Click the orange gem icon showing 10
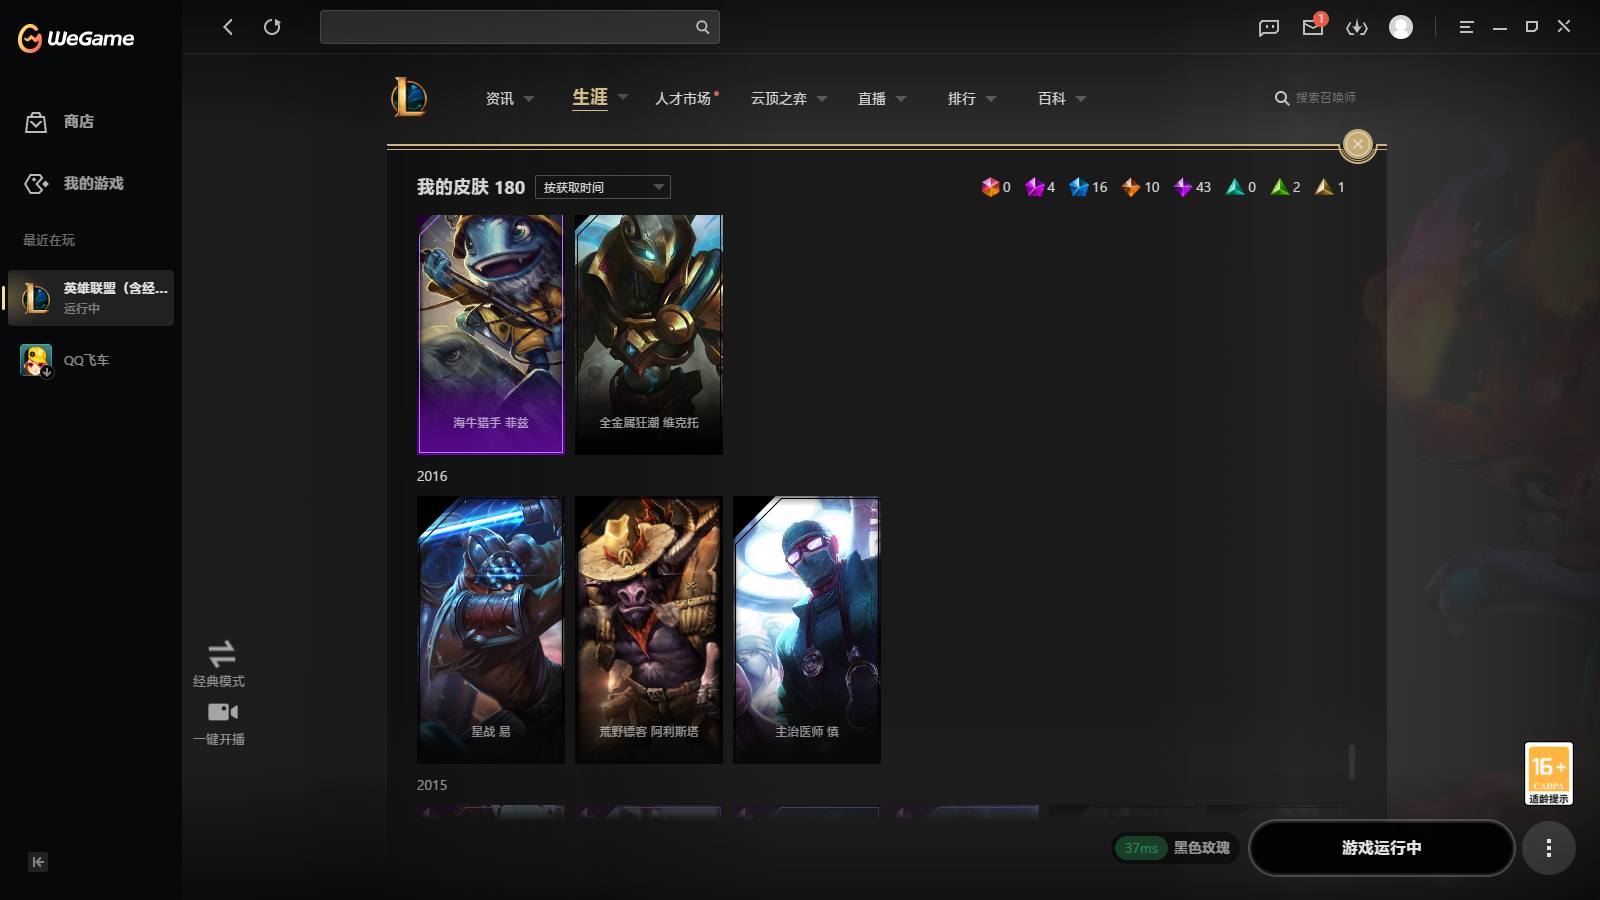 (x=1130, y=187)
